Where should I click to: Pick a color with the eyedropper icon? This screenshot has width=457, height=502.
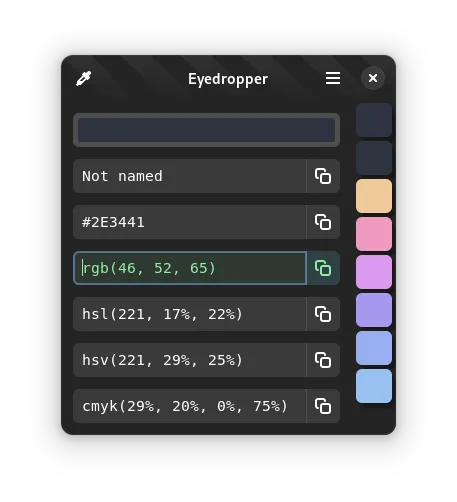pos(83,79)
